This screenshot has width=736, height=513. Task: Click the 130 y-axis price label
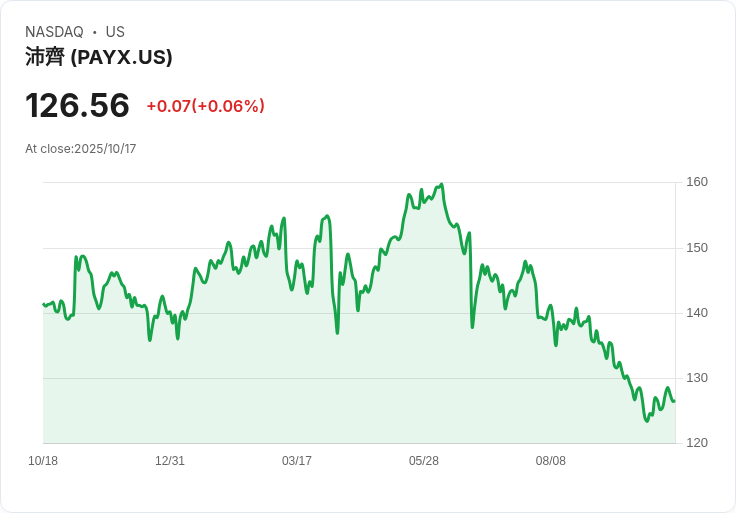point(697,378)
